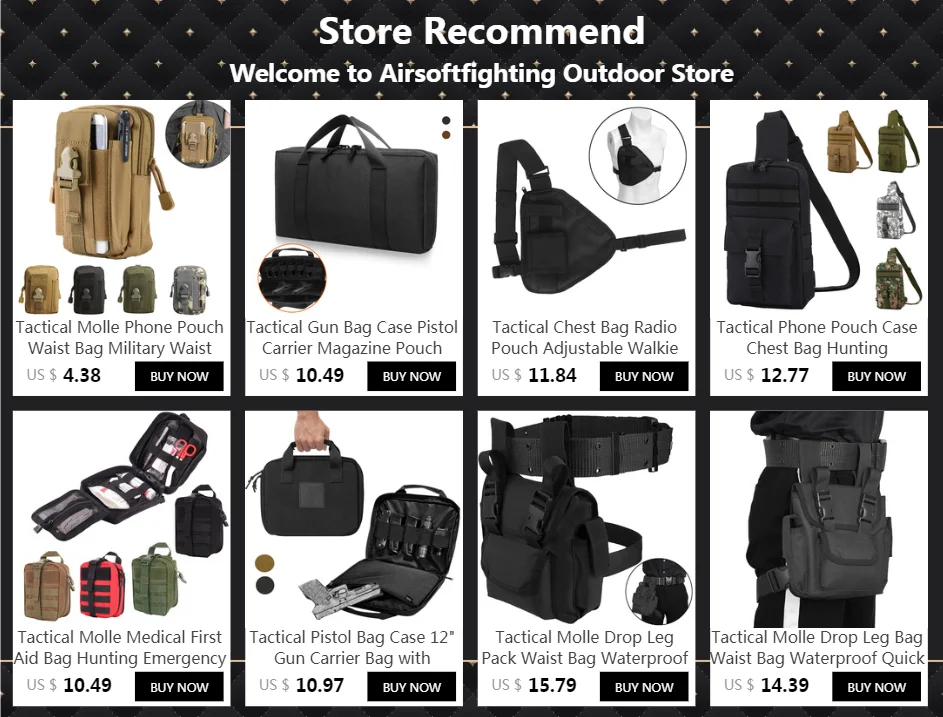The image size is (943, 717).
Task: Select the green medical first aid bag thumbnail
Action: (157, 581)
